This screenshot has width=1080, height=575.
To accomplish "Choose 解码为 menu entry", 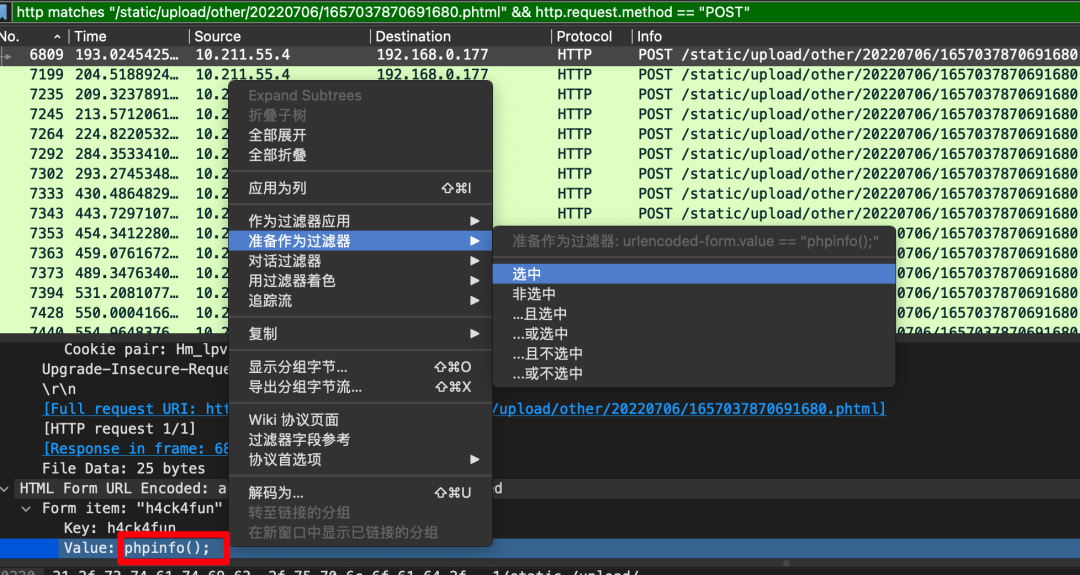I will point(361,493).
